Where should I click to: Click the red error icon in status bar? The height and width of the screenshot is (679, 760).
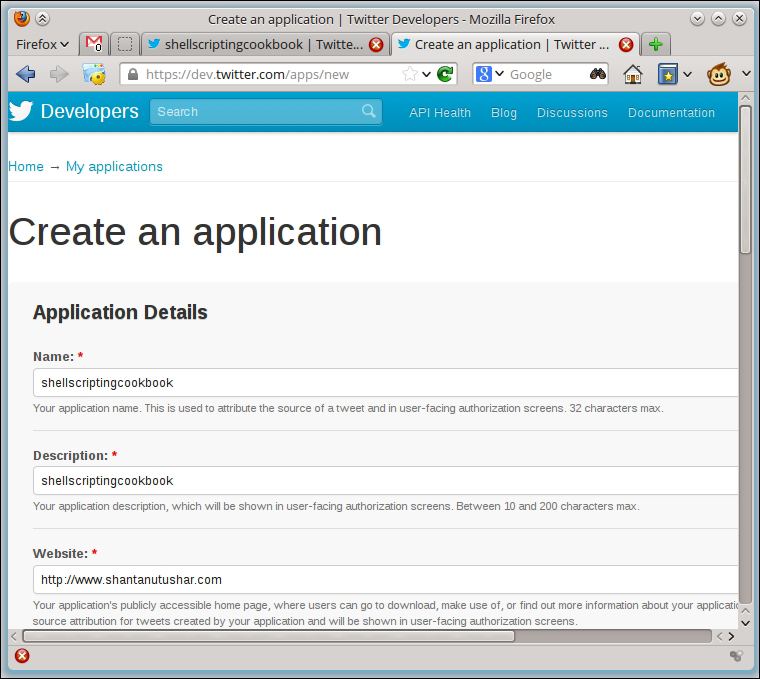22,656
